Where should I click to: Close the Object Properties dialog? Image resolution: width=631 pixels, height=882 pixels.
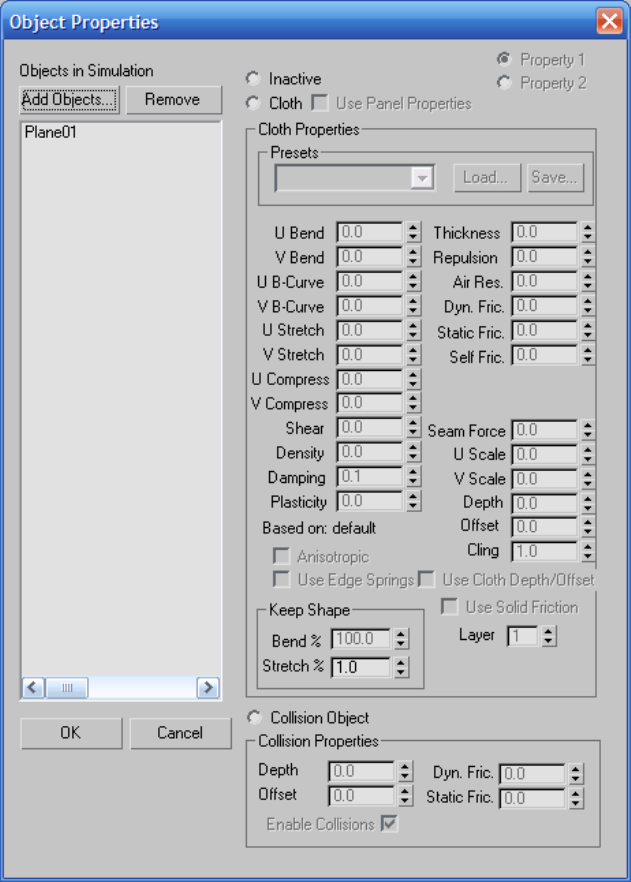(x=609, y=21)
